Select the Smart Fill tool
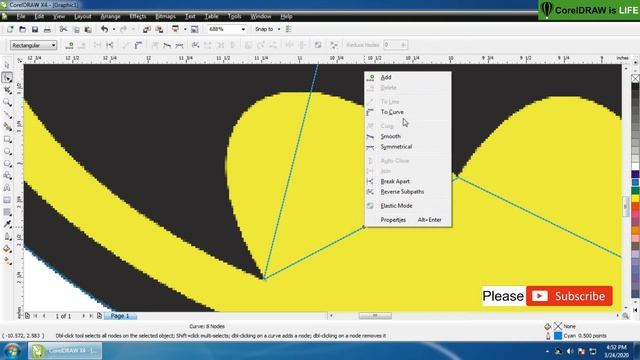 [7, 127]
